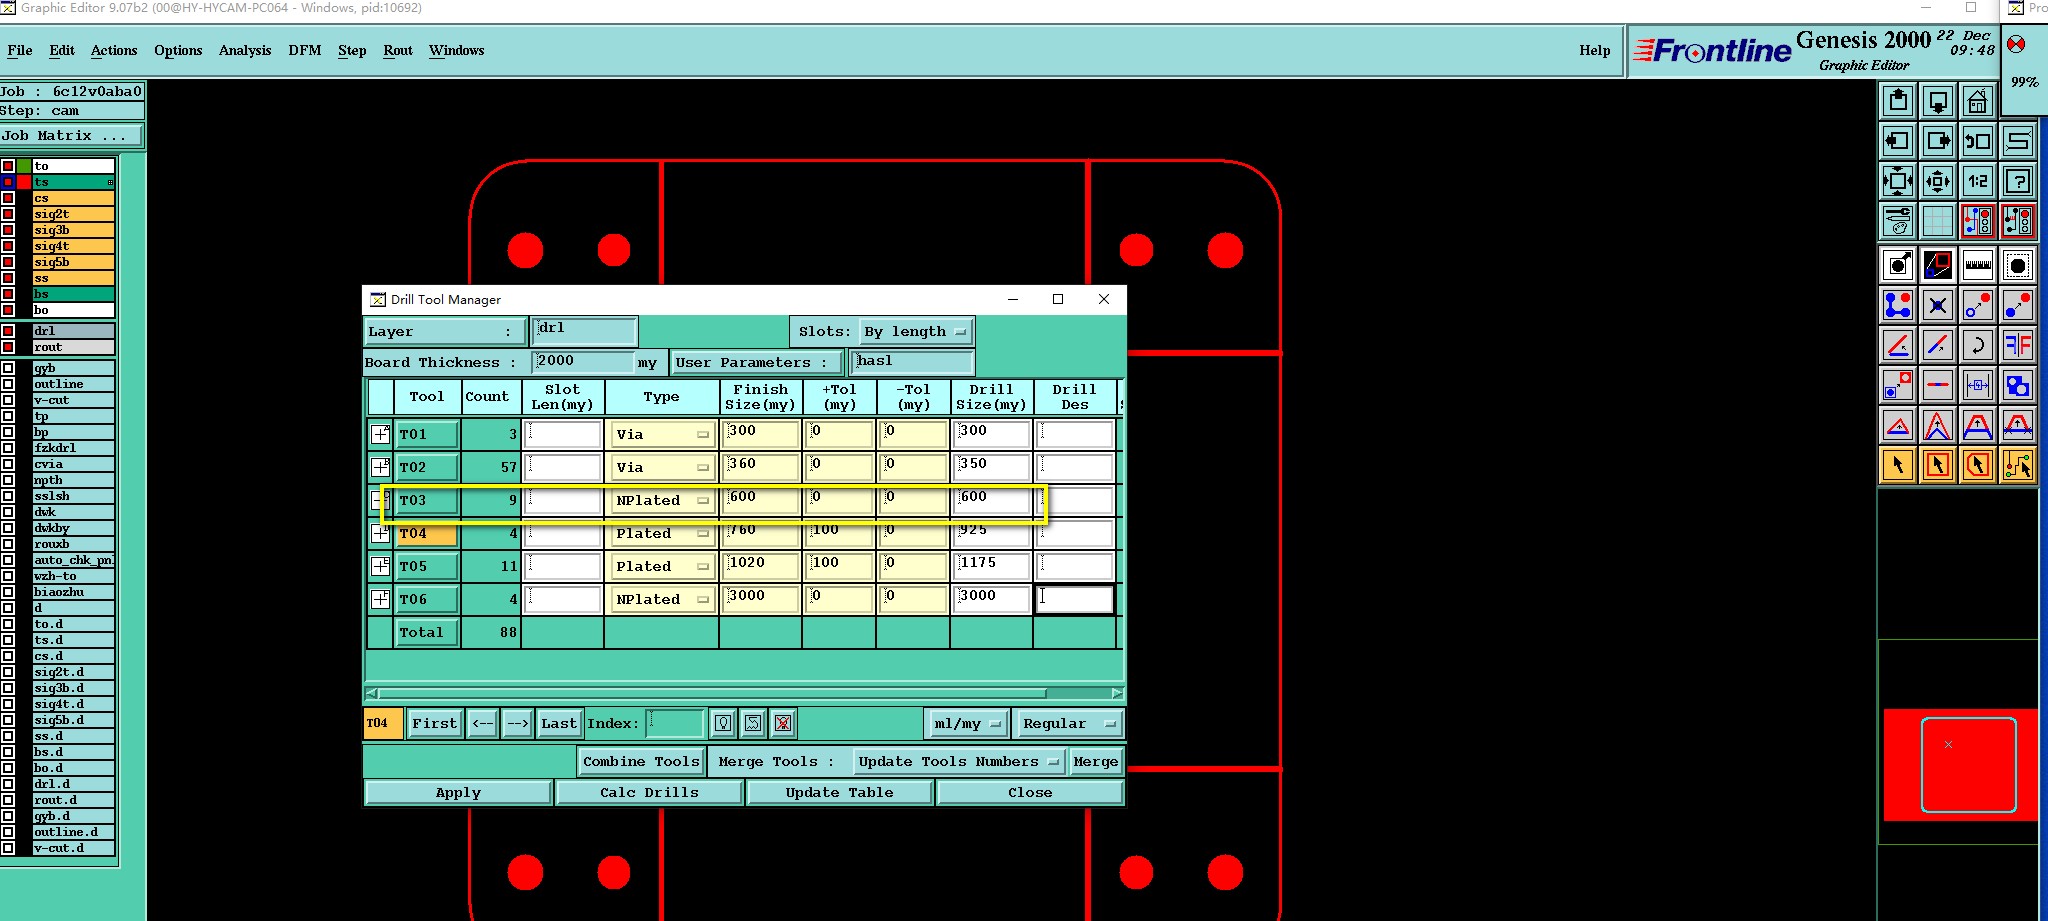Screen dimensions: 2048x921
Task: Click the home view icon
Action: (x=1977, y=101)
